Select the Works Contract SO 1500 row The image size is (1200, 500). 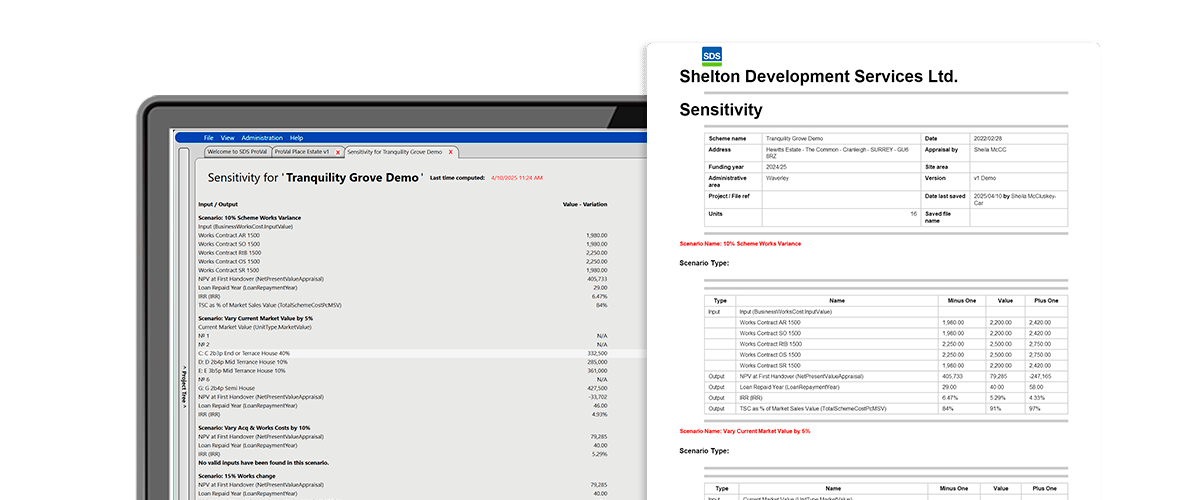point(402,244)
